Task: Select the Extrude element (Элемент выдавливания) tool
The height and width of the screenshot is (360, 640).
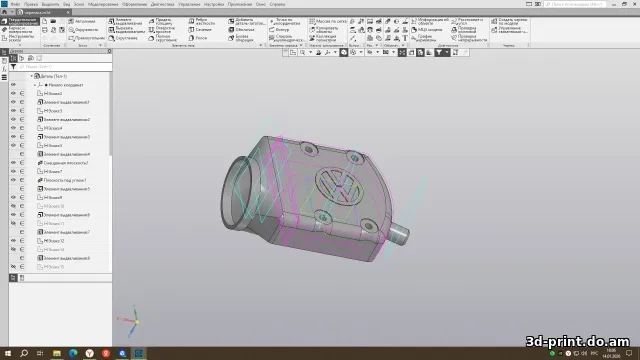Action: tap(126, 21)
